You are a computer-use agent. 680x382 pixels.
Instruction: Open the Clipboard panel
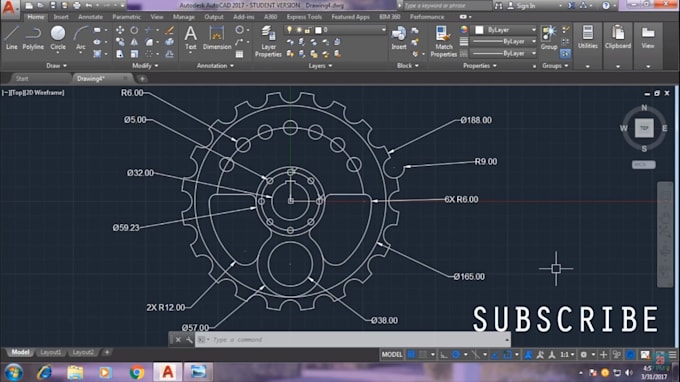[x=618, y=37]
